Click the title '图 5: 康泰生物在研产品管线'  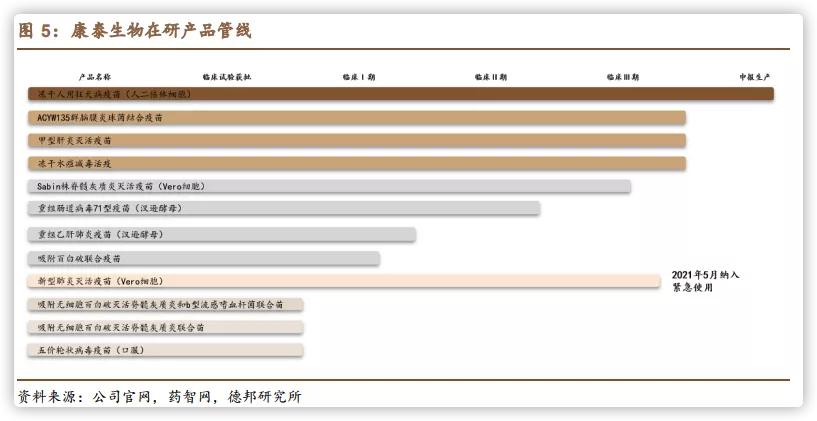pyautogui.click(x=135, y=31)
